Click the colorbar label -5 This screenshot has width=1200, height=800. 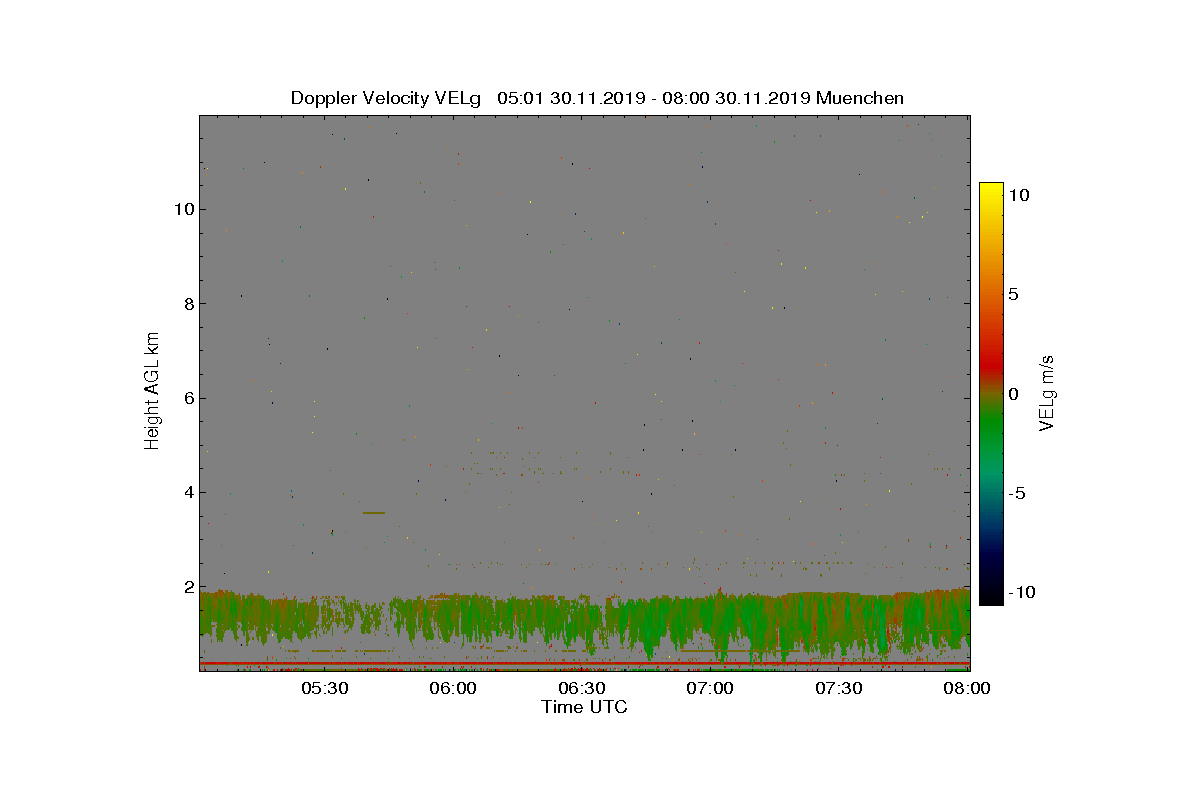coord(1017,493)
